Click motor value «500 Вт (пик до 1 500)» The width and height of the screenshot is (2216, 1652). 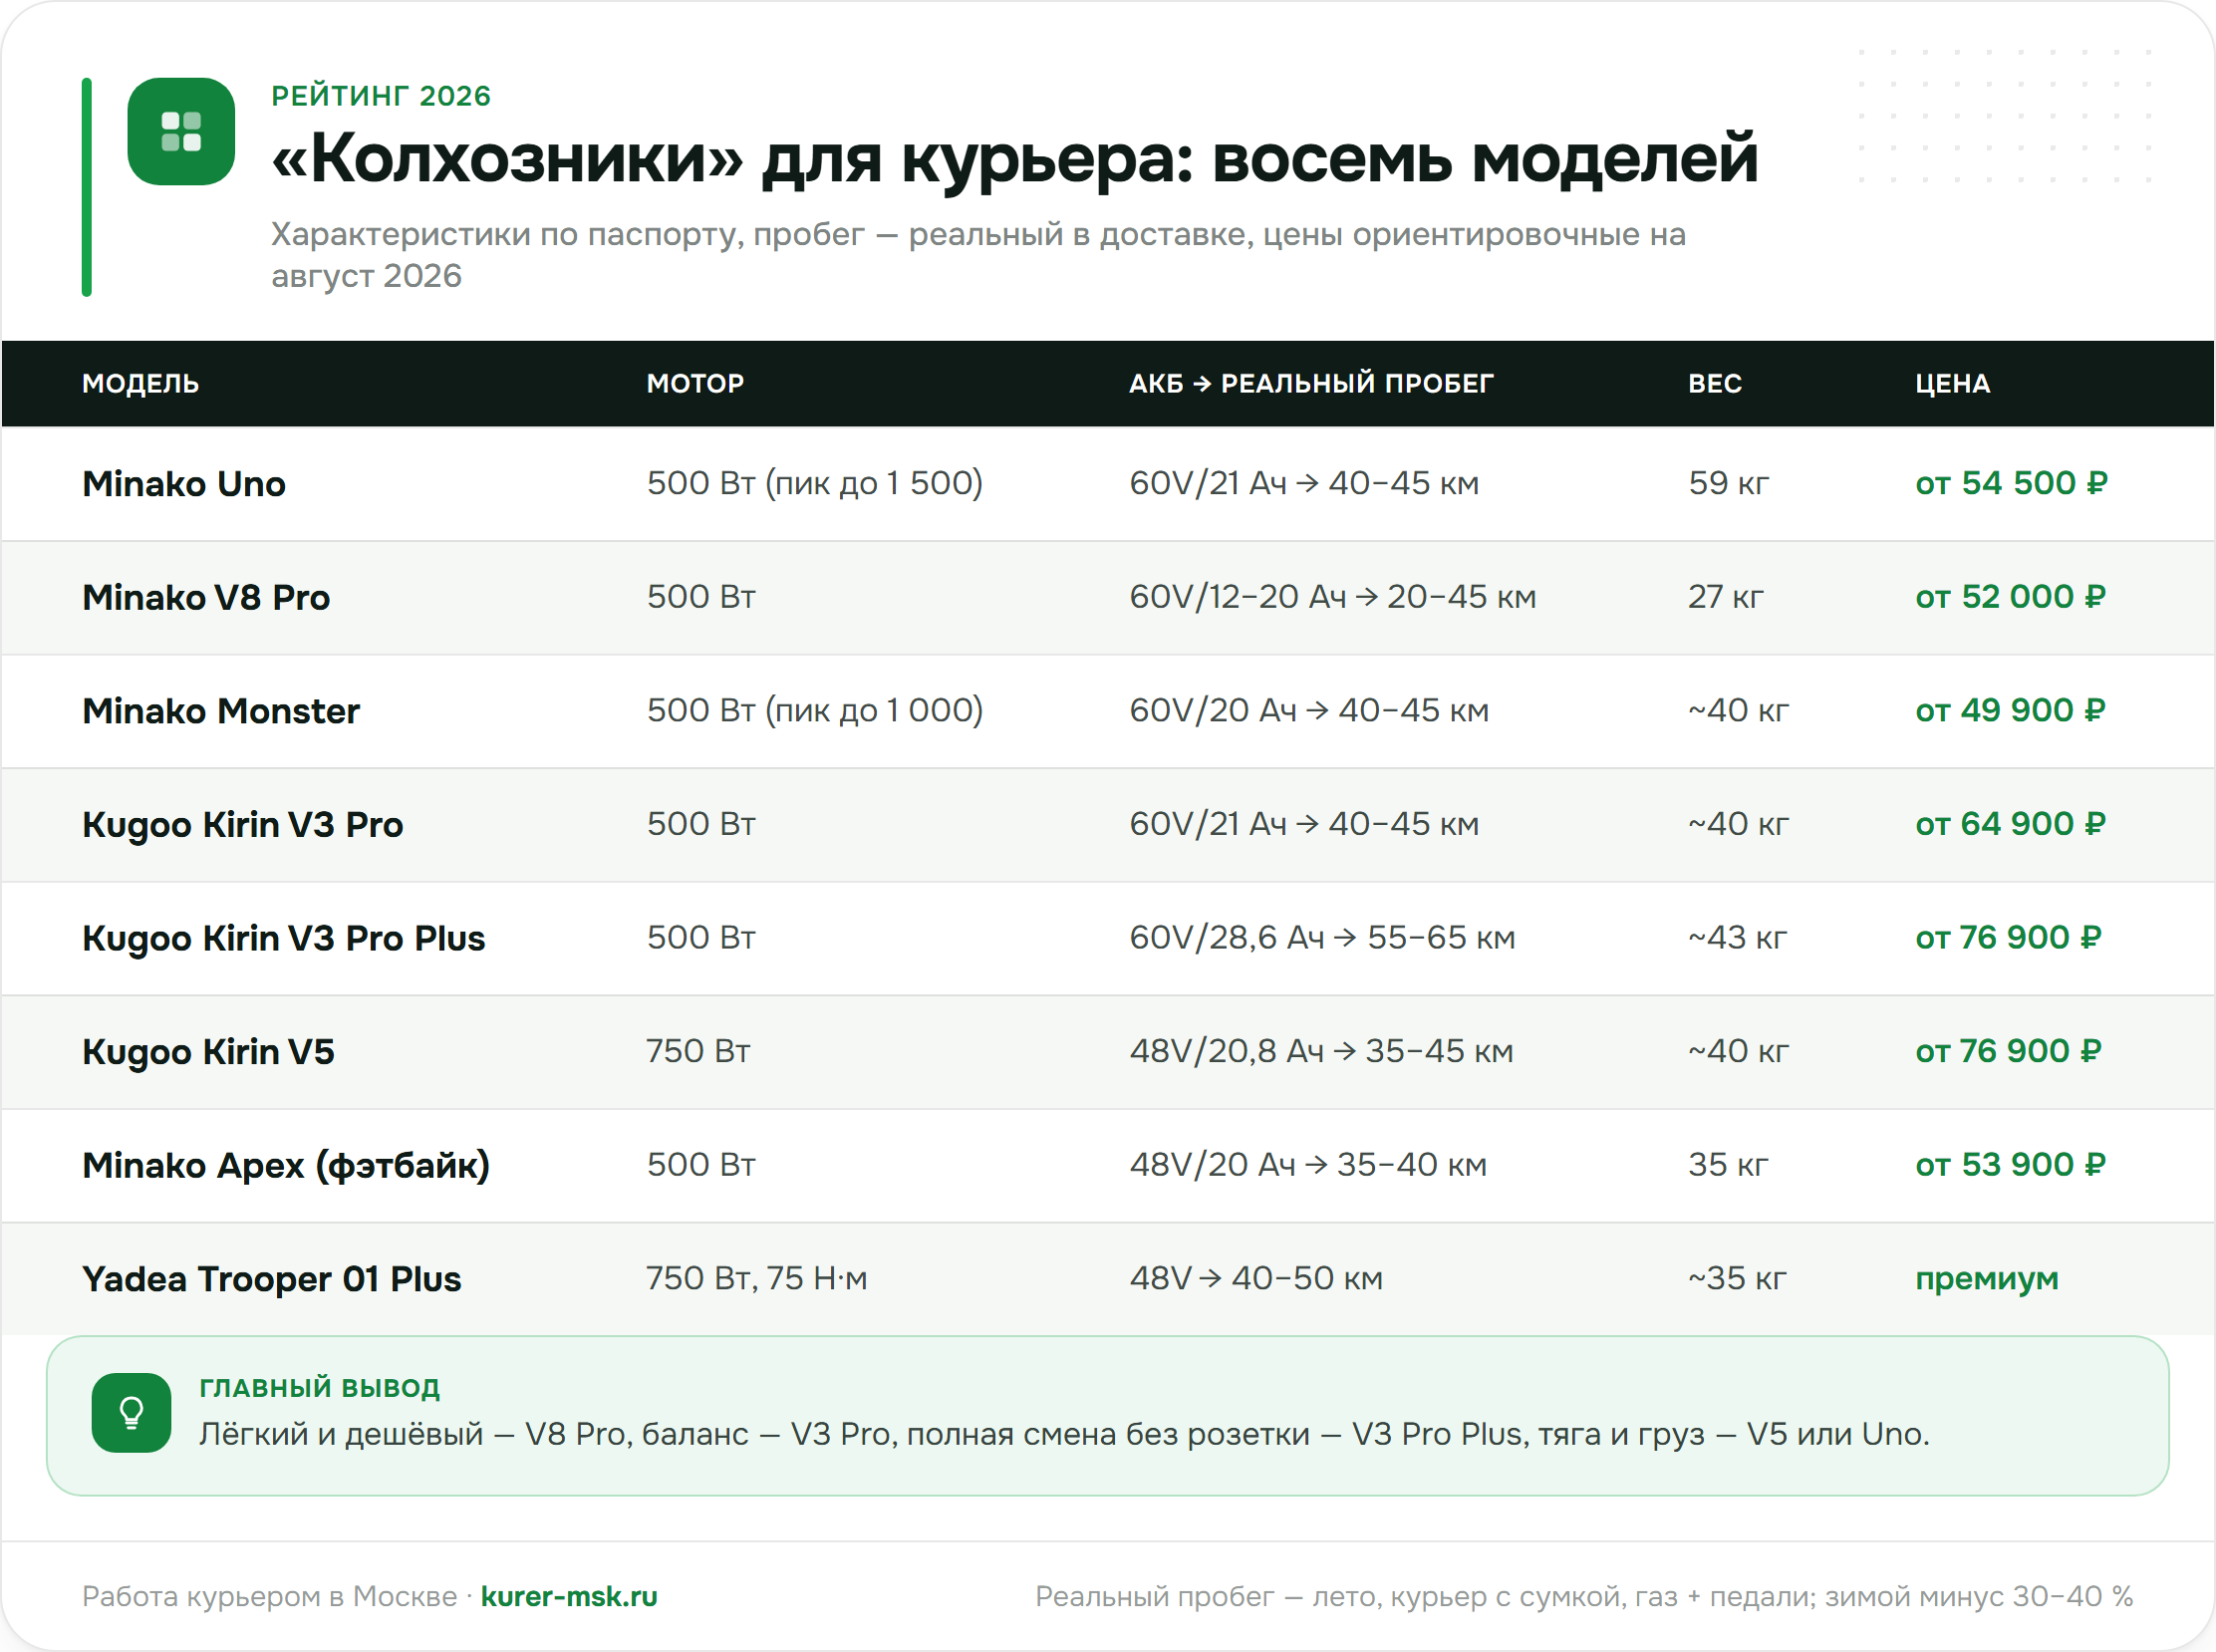pyautogui.click(x=815, y=484)
